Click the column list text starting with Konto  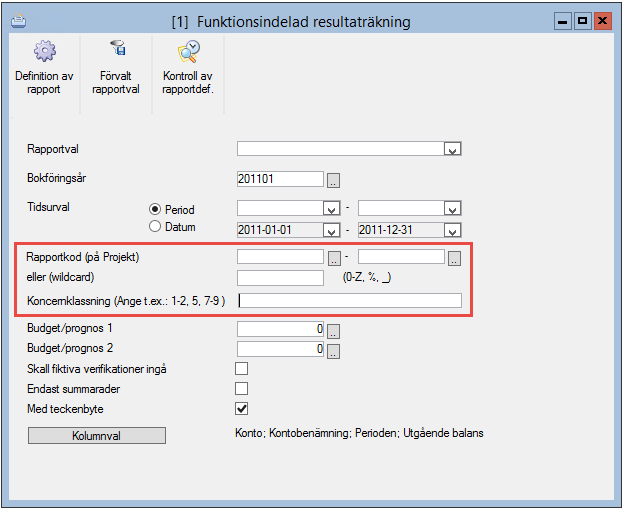click(359, 433)
